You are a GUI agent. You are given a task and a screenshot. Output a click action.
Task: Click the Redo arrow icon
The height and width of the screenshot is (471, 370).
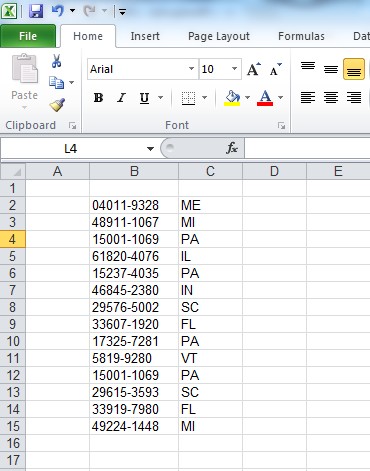(x=89, y=11)
